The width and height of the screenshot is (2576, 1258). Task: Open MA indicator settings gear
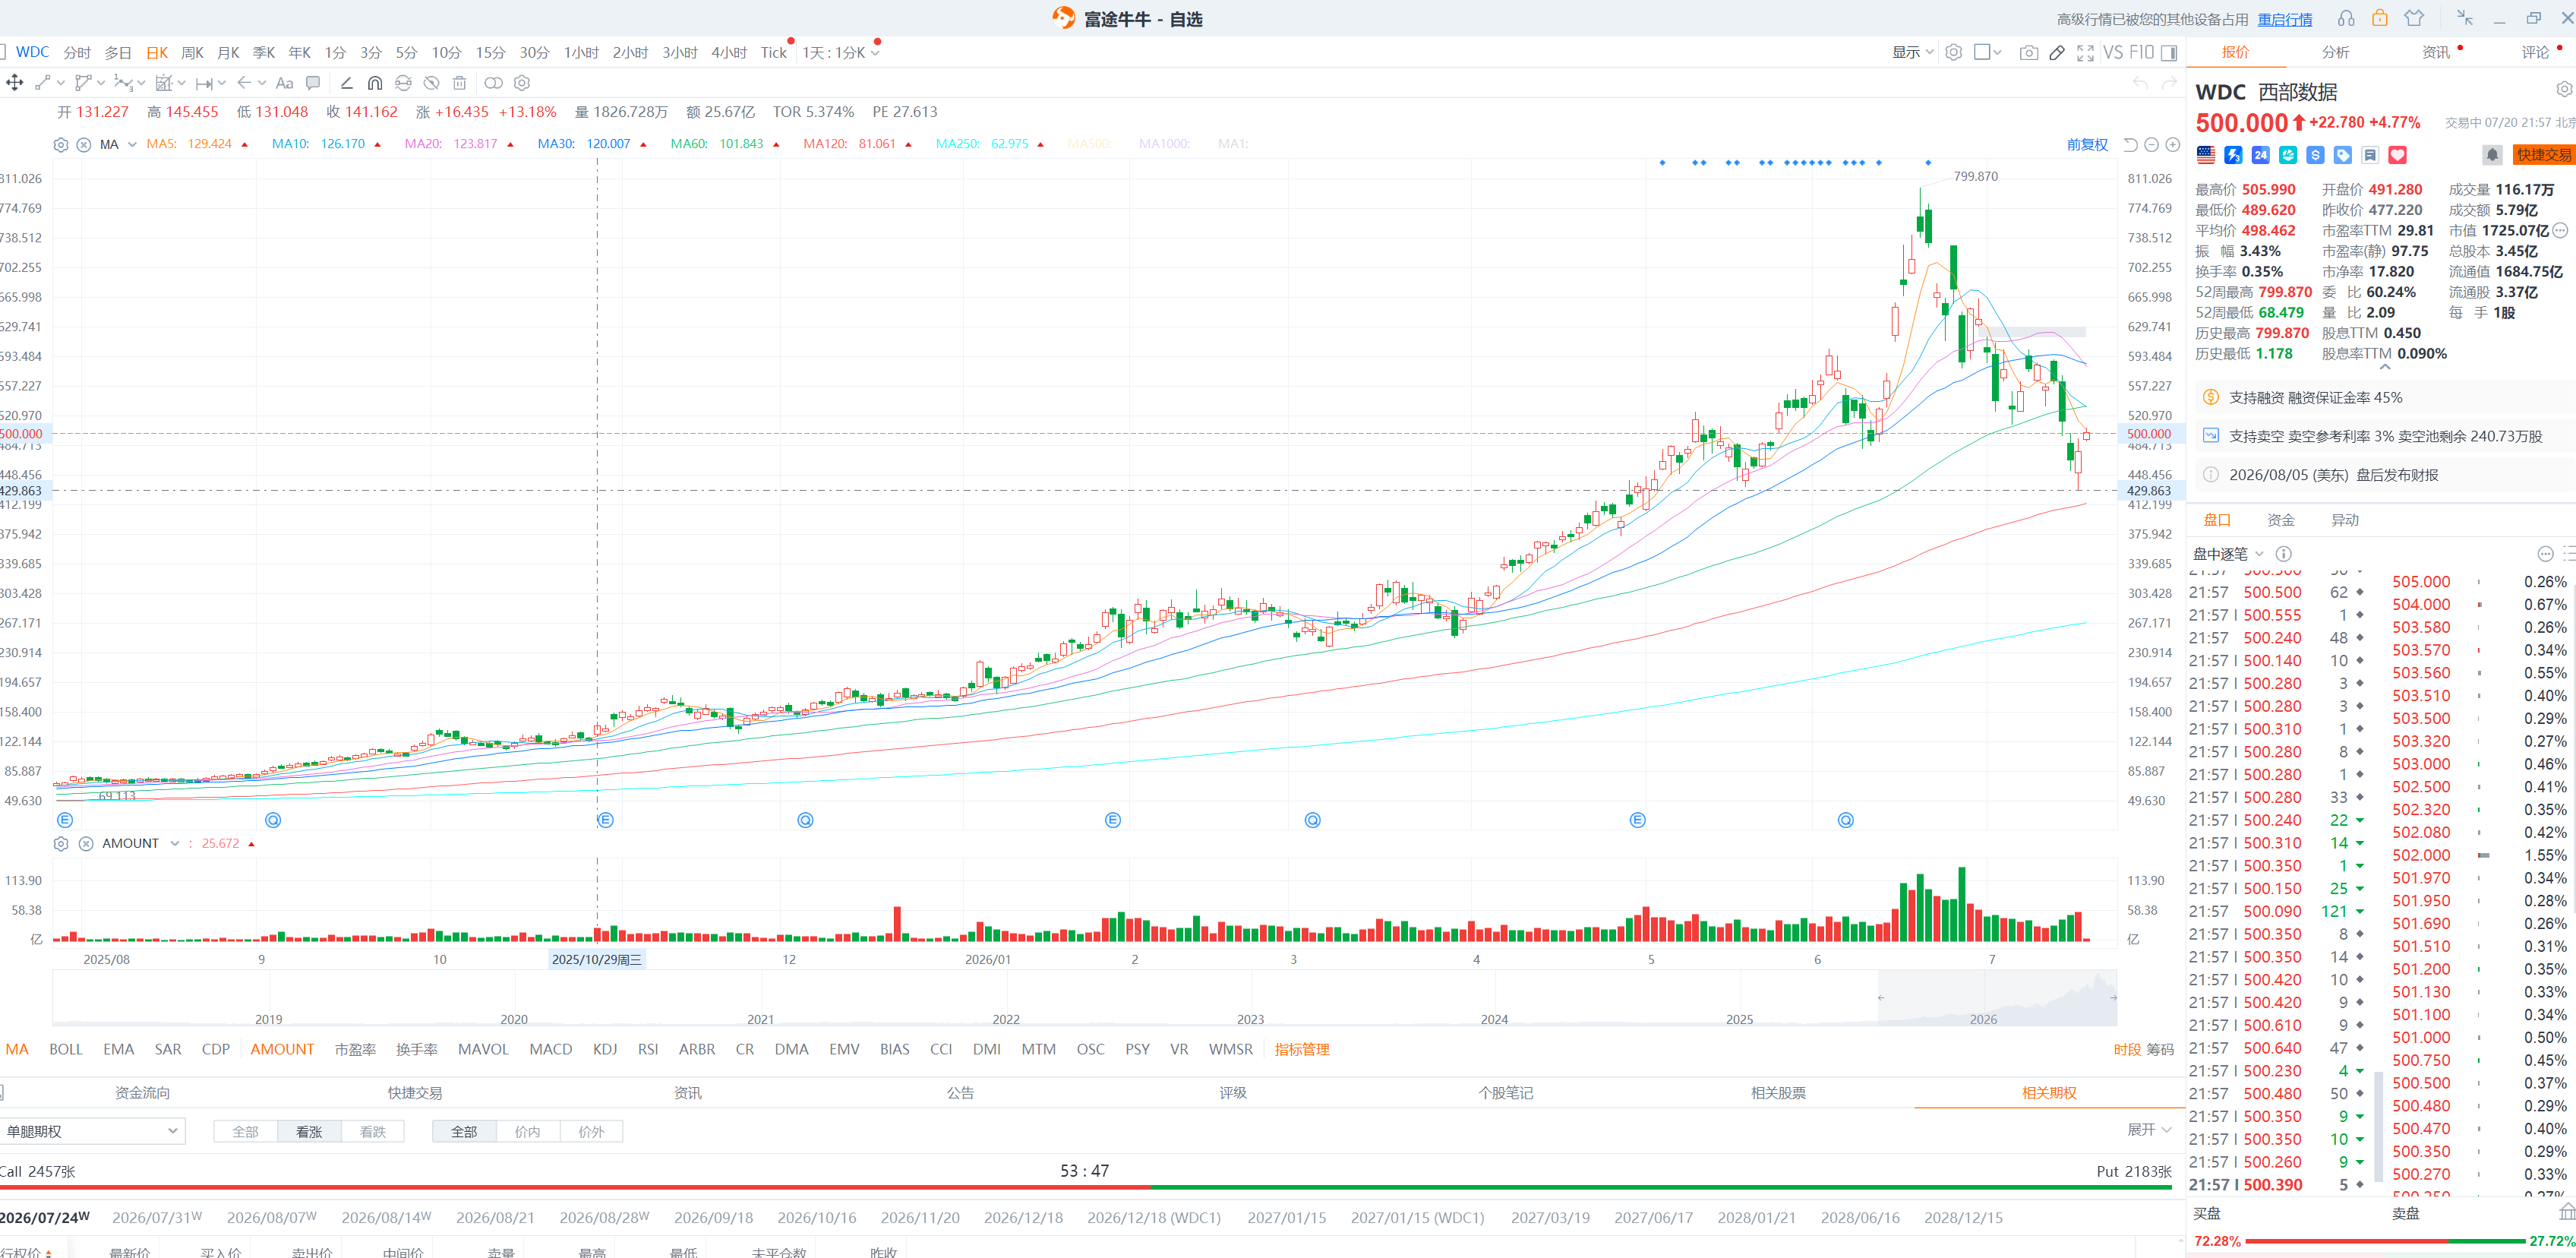[61, 145]
